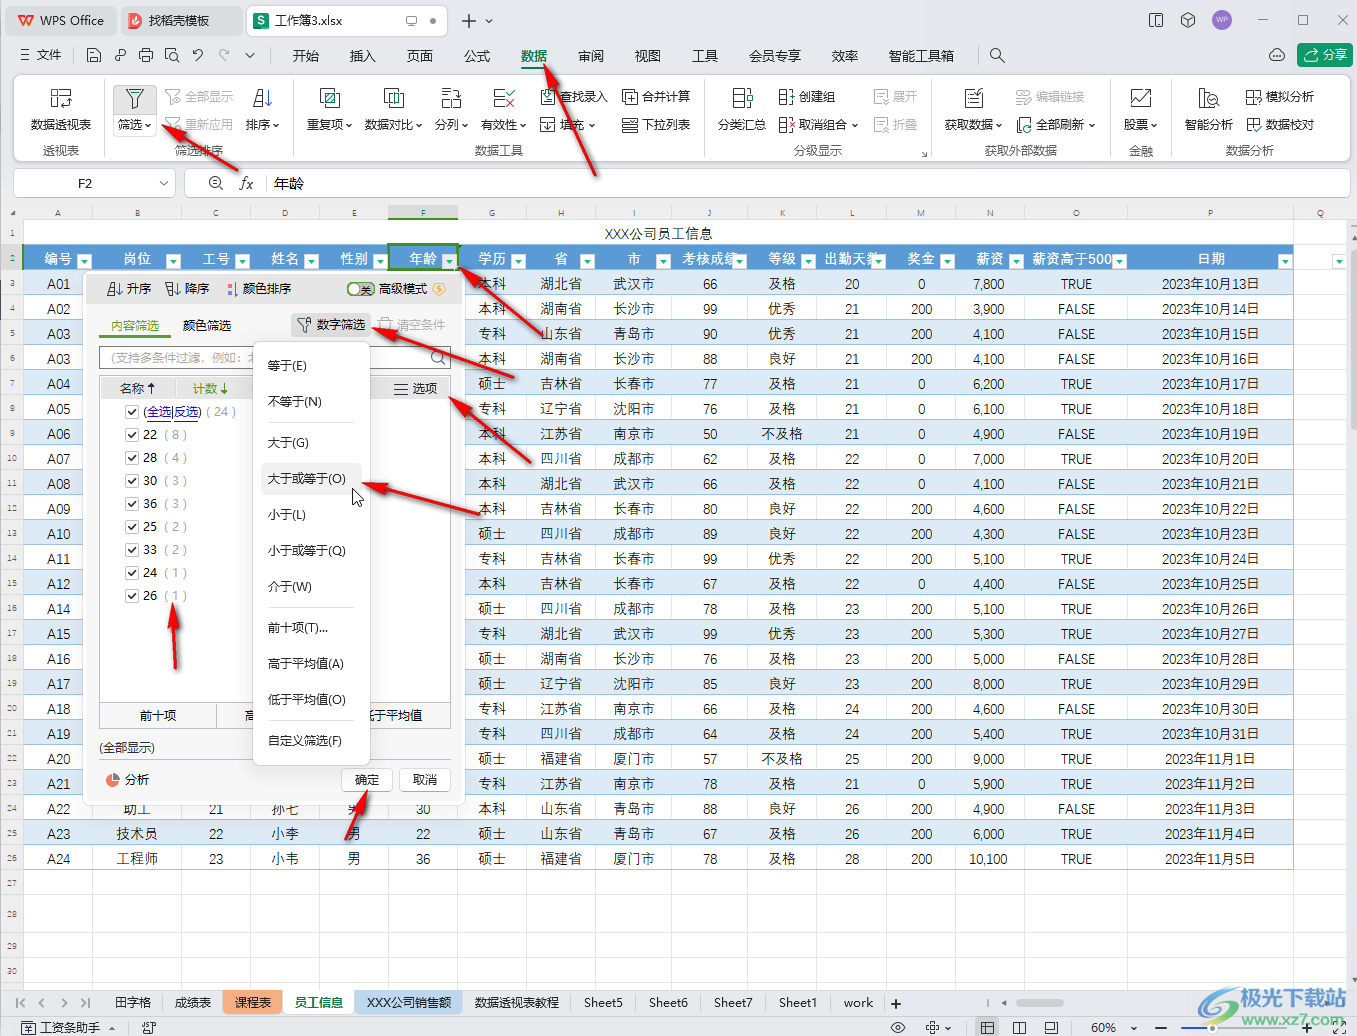
Task: Click the fx insert function icon
Action: 246,184
